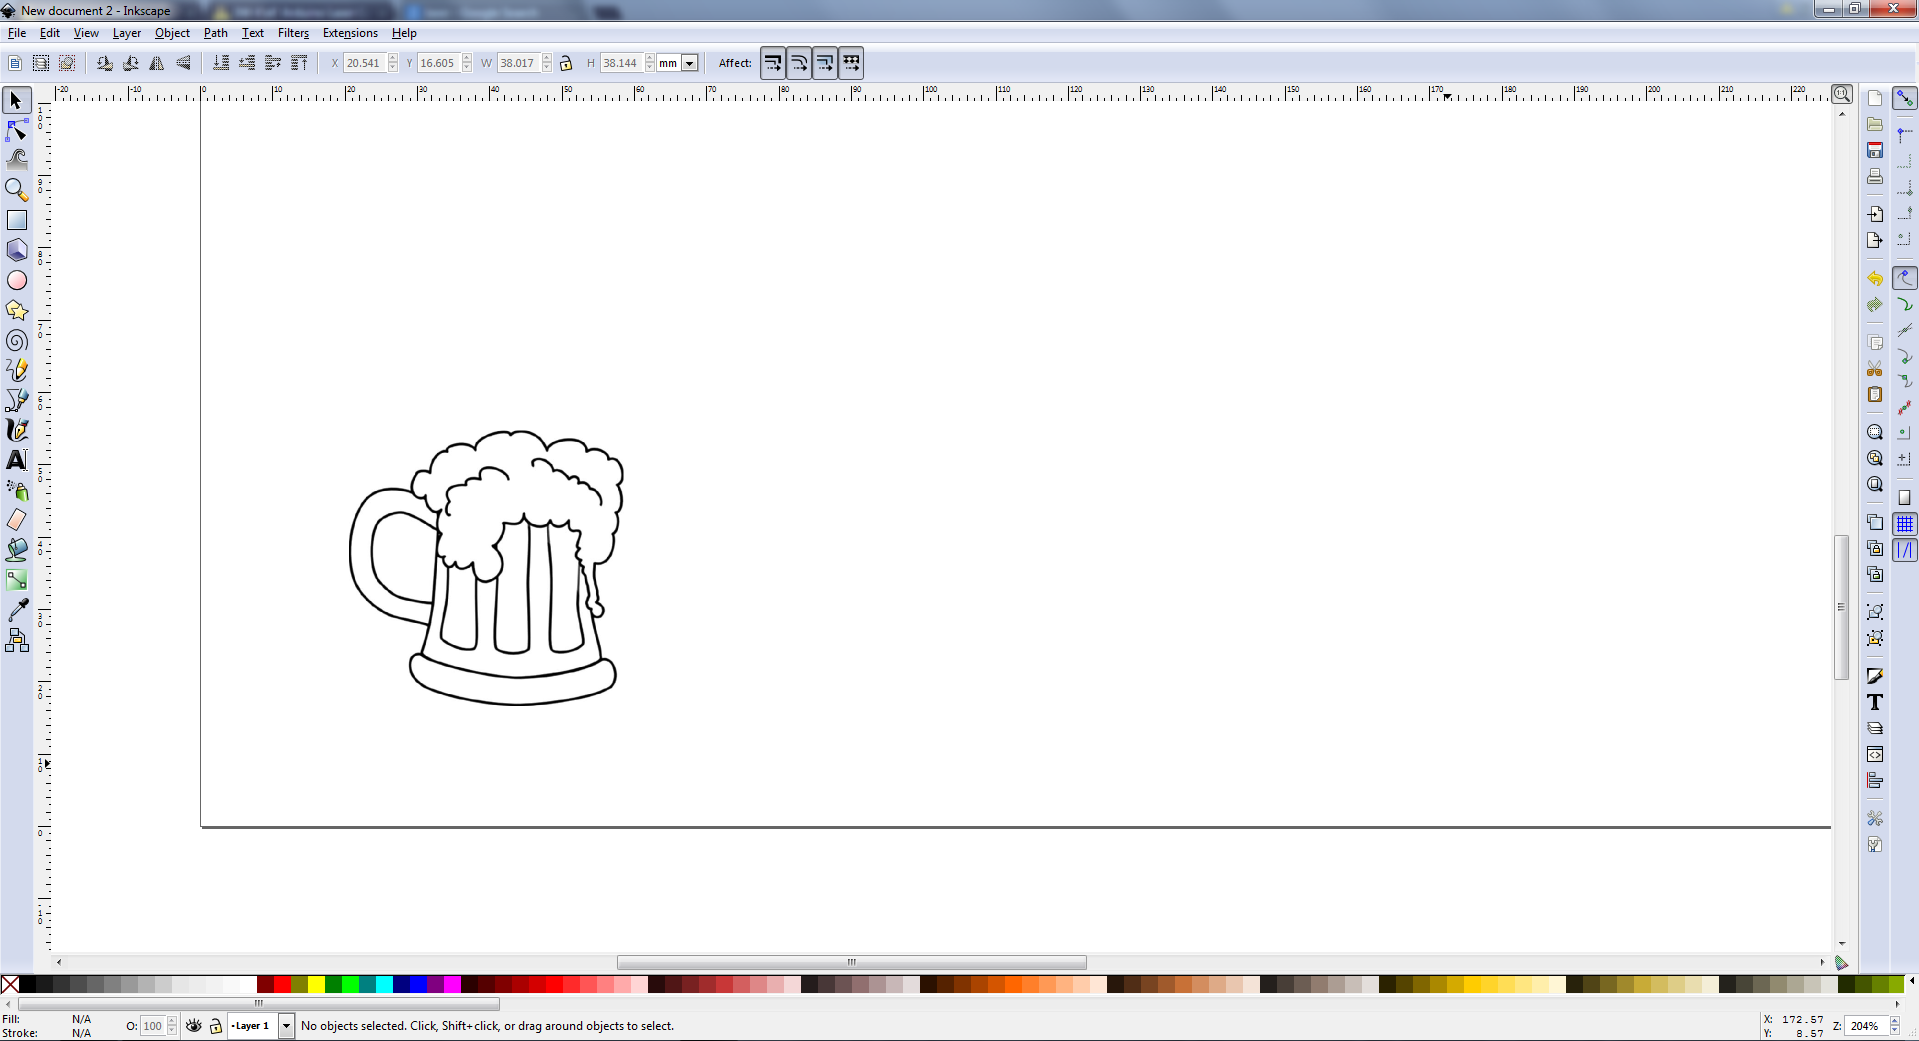
Task: Pick the yellow swatch in palette
Action: tap(316, 985)
